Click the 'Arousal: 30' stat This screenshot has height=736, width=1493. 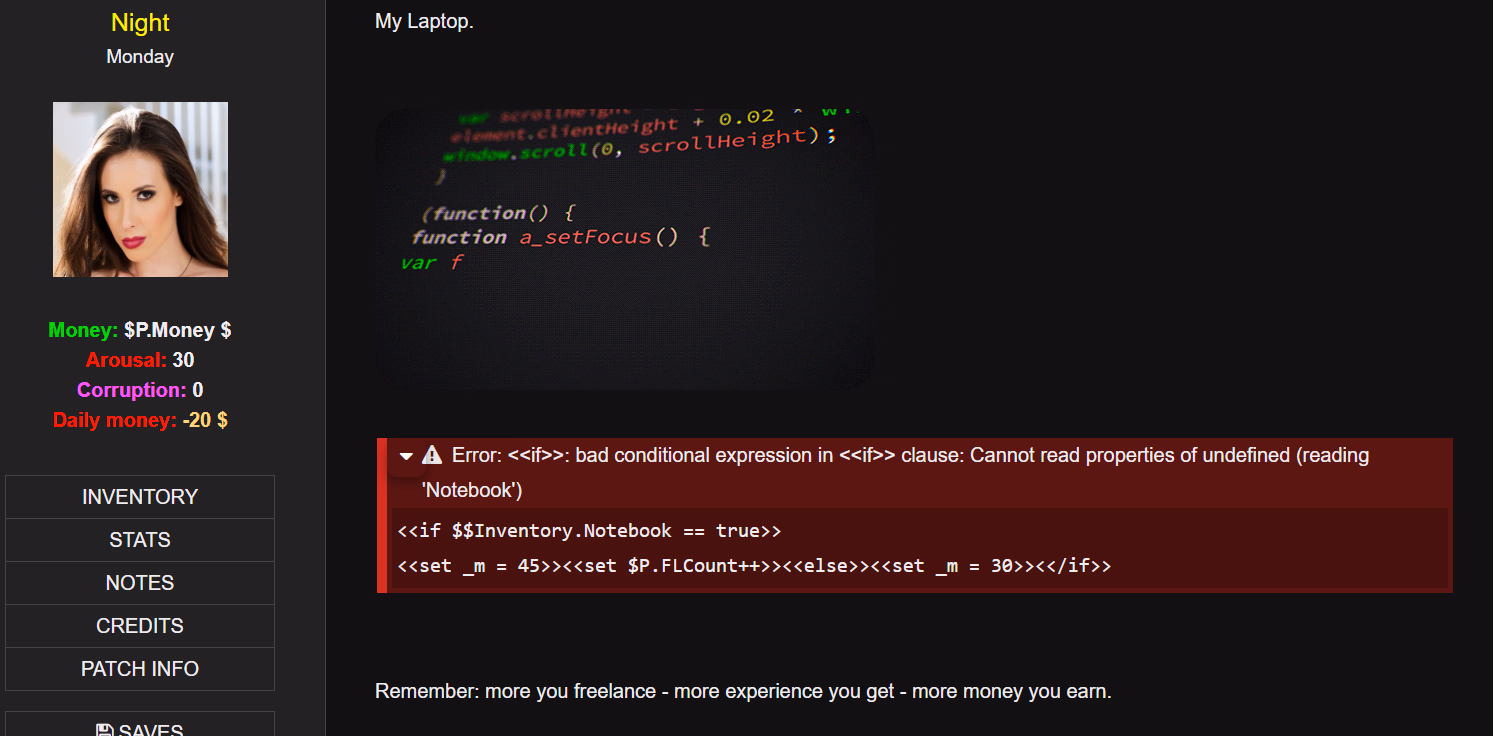(140, 360)
